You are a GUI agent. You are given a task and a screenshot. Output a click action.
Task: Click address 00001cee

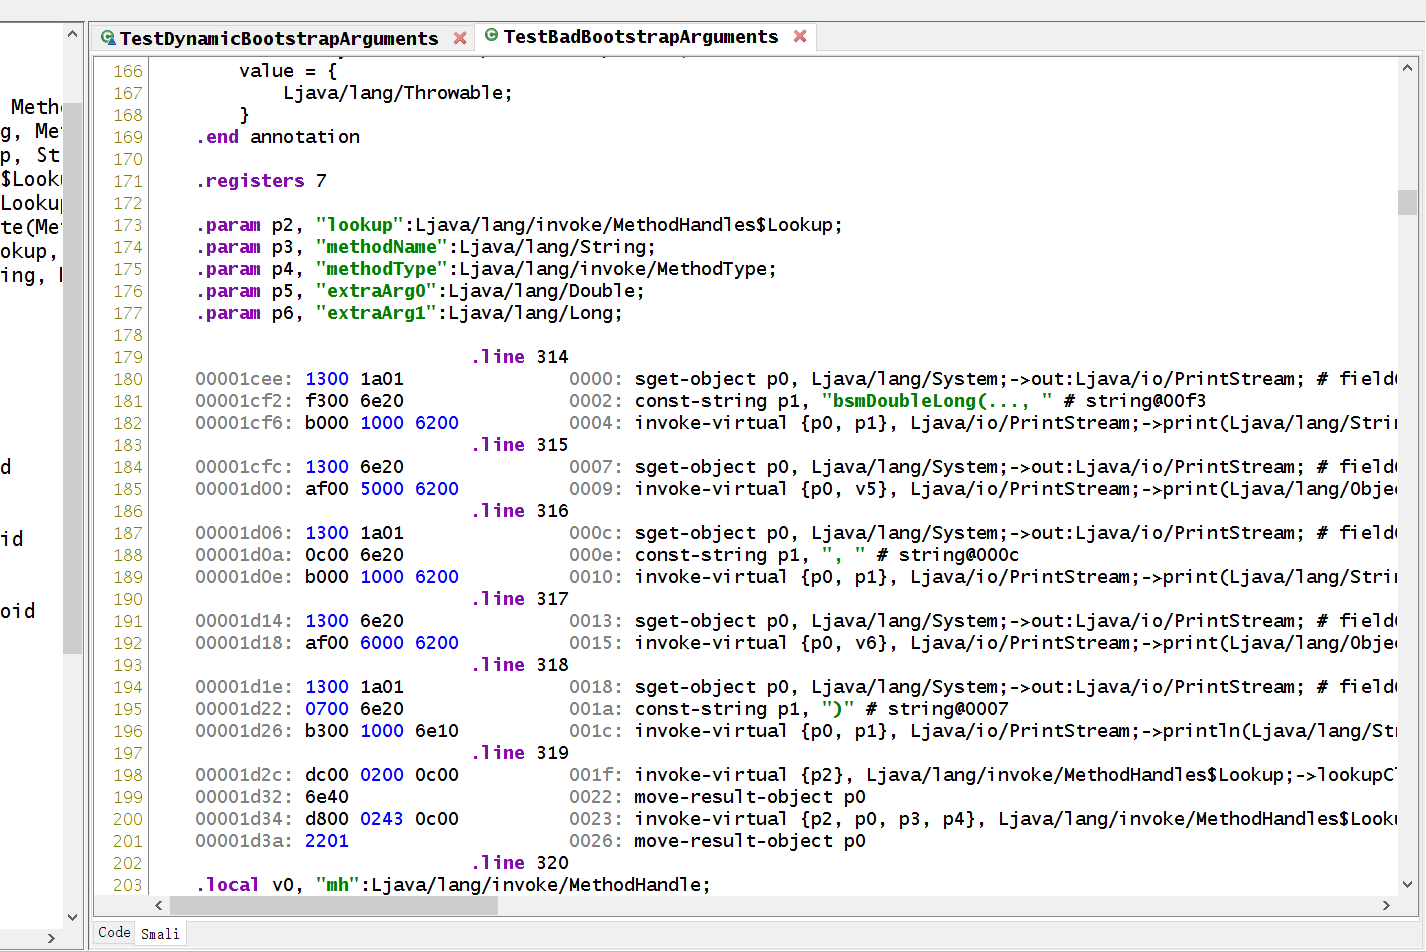(244, 379)
